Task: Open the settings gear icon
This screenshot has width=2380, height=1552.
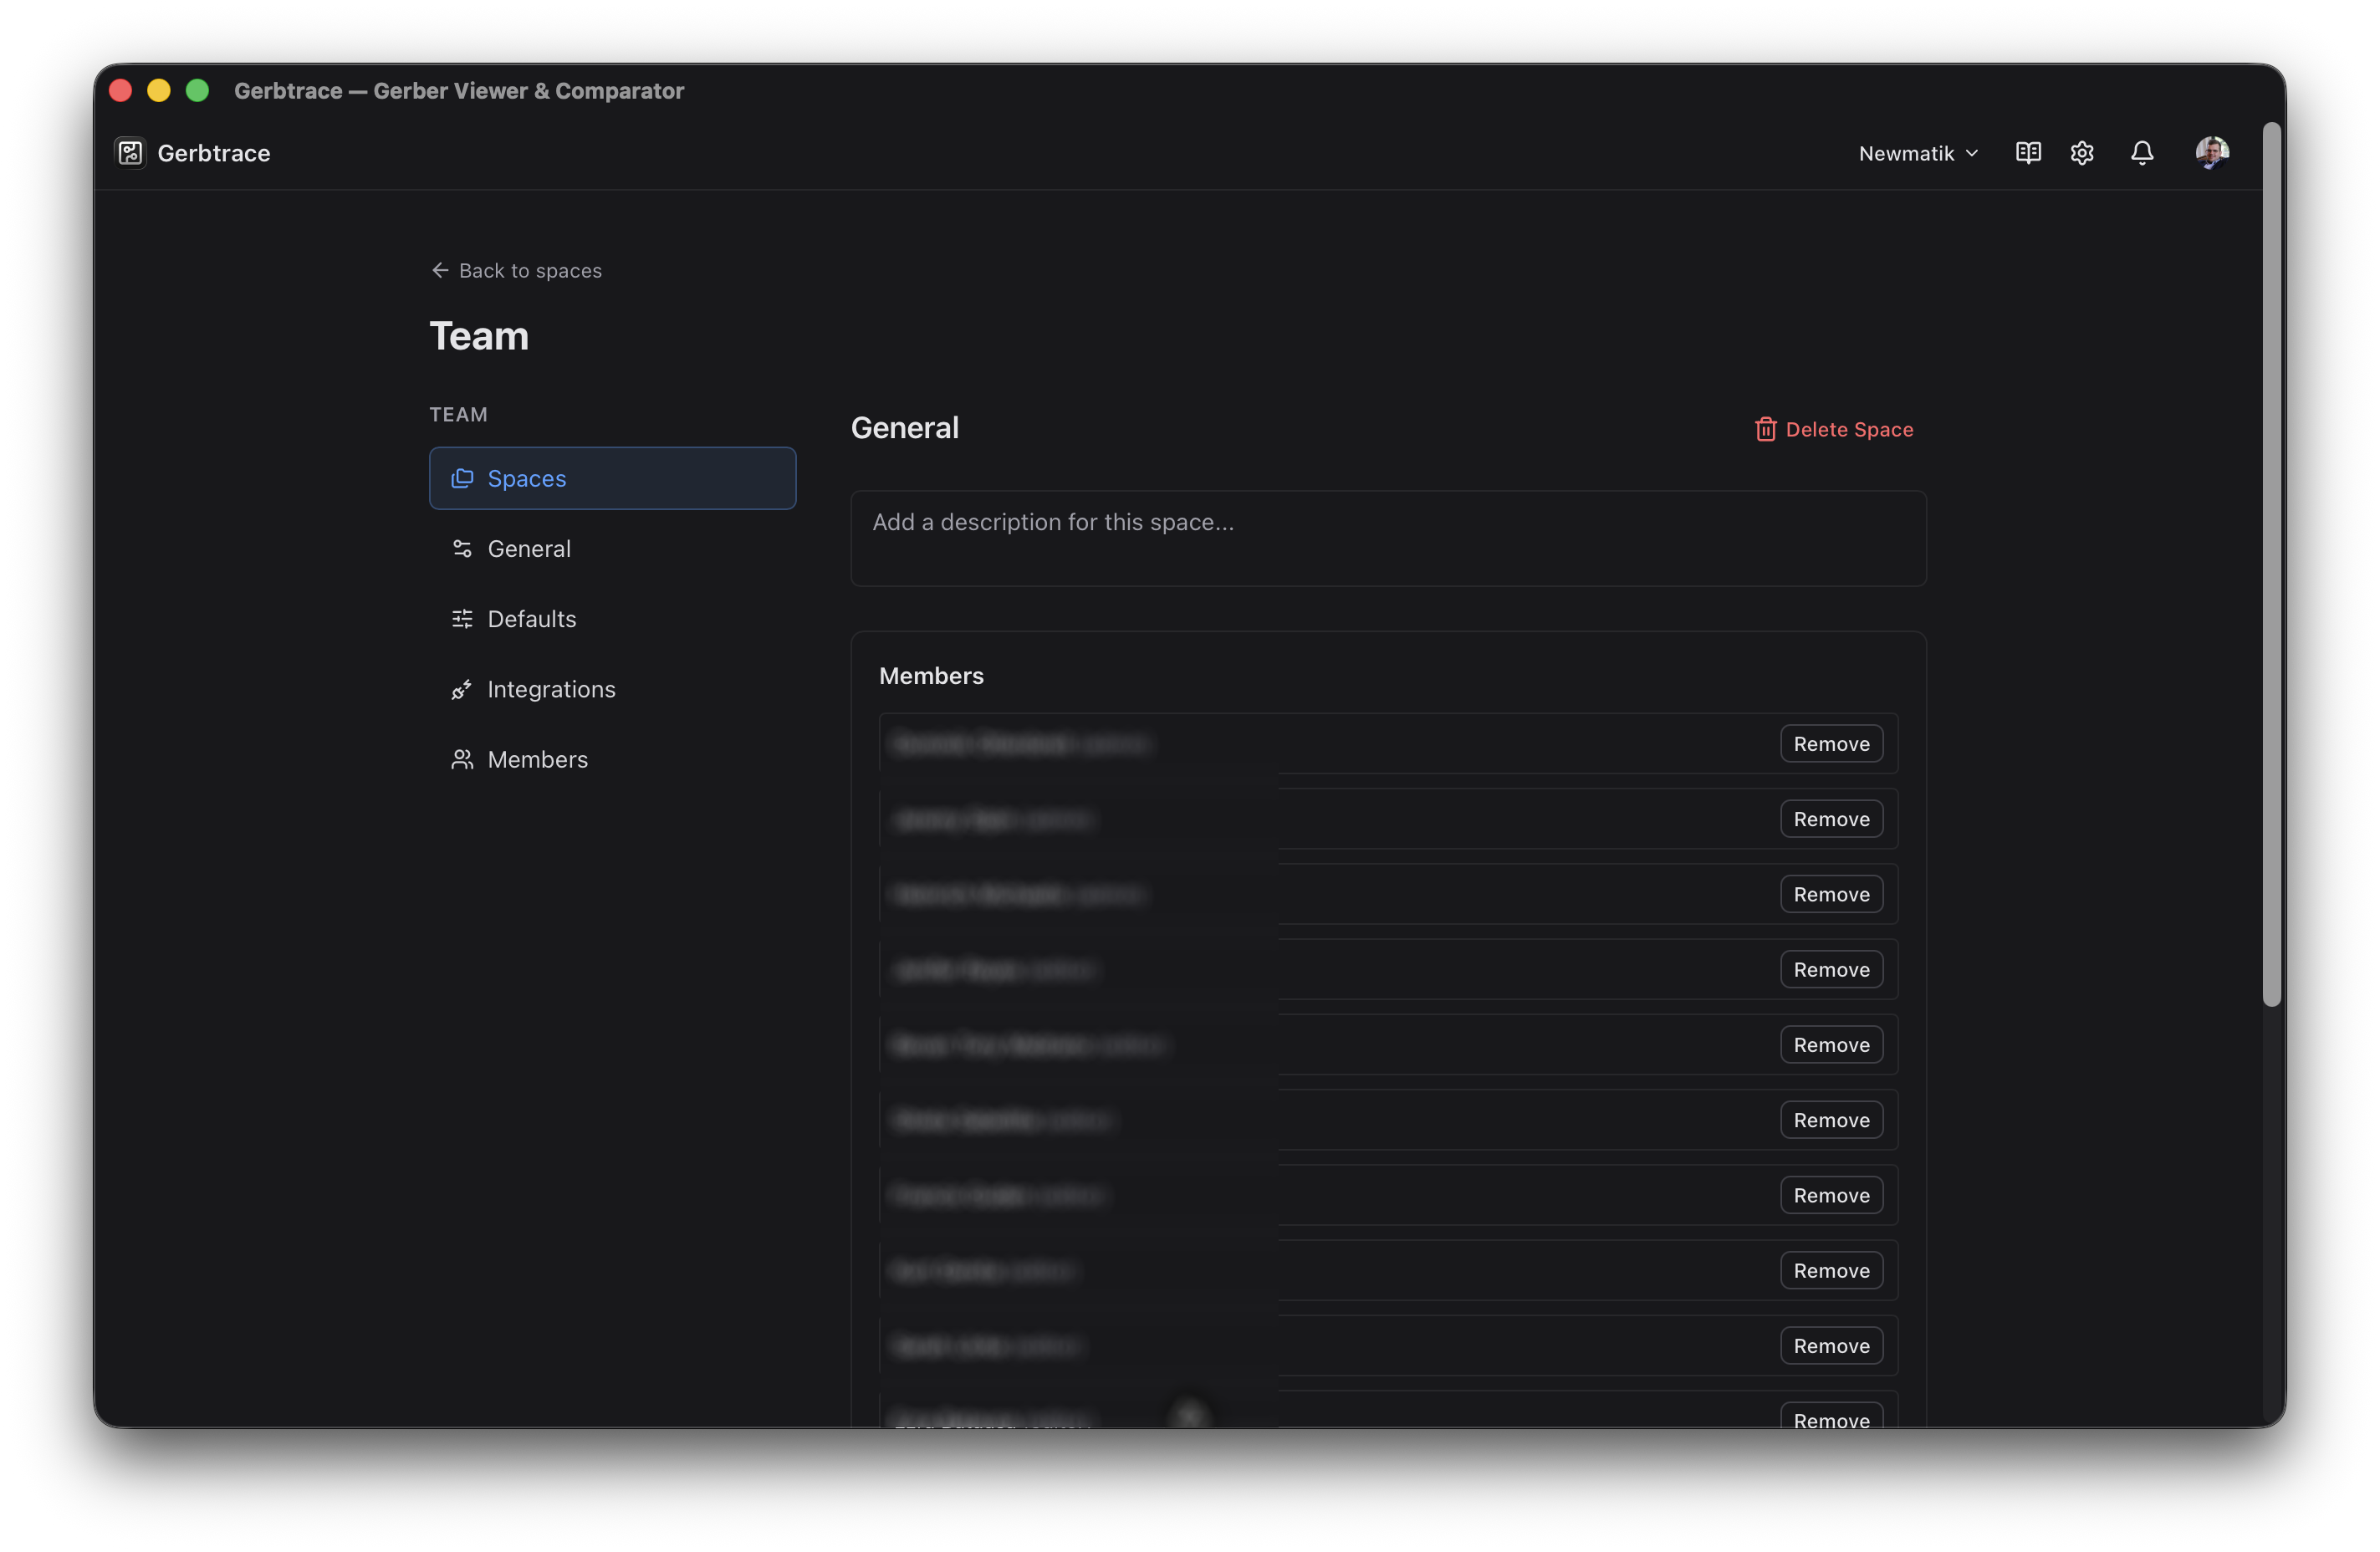Action: [x=2082, y=153]
